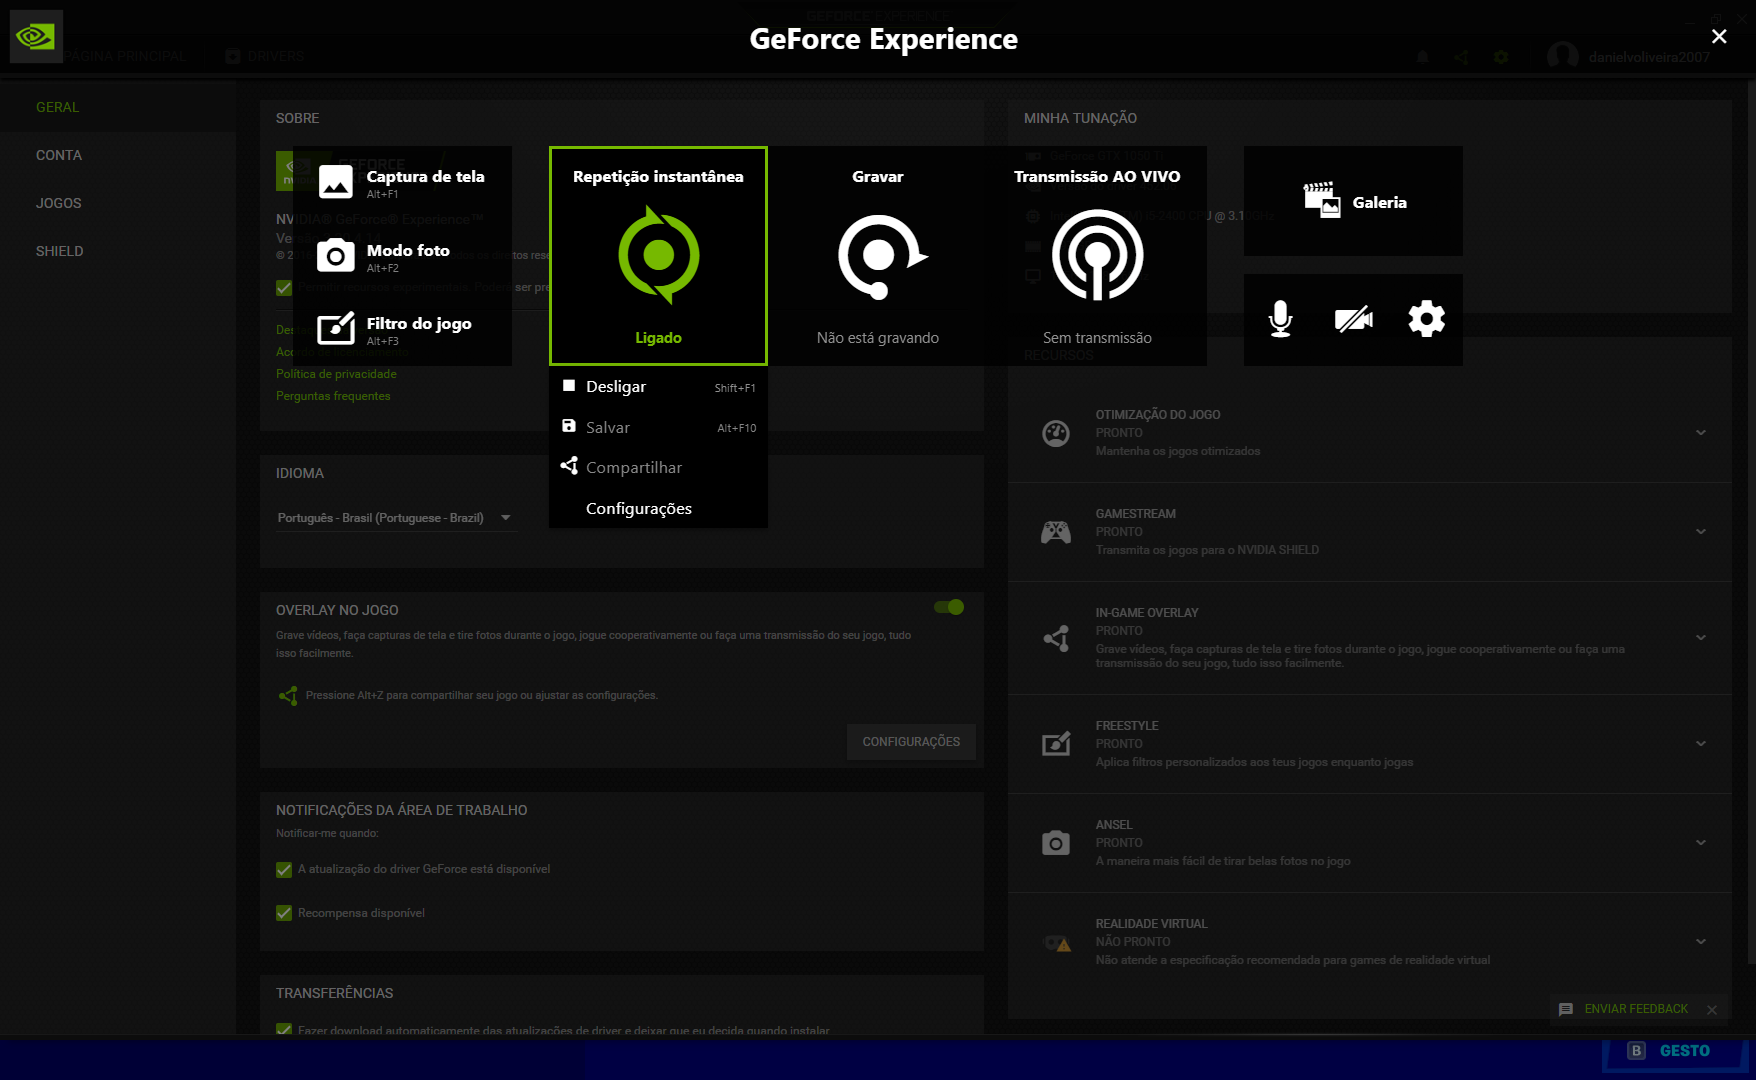The width and height of the screenshot is (1756, 1080).
Task: Click the header share icon
Action: click(x=1462, y=57)
